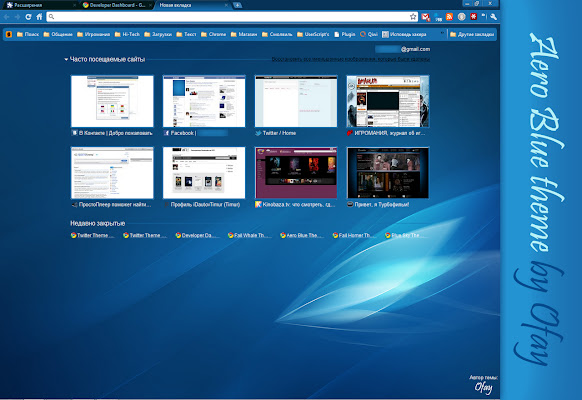Close the Новая вкладка tab
This screenshot has width=582, height=400.
click(x=226, y=5)
